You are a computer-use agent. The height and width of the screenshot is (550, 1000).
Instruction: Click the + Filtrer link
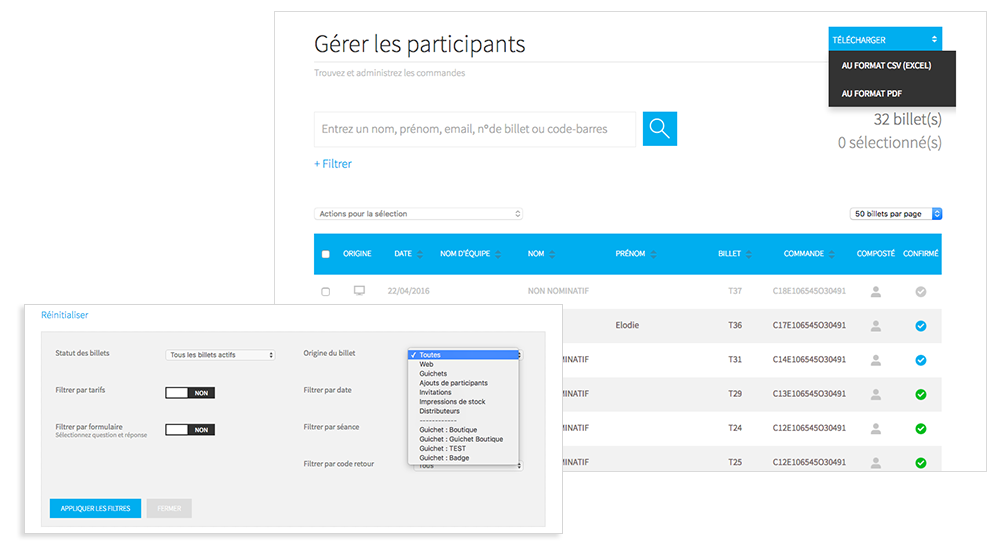pos(333,164)
